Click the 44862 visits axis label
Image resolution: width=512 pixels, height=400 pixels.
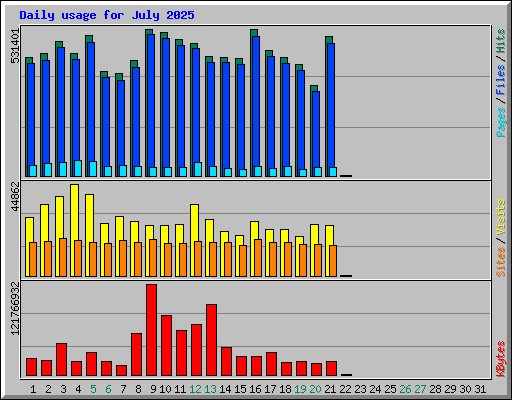coord(15,197)
